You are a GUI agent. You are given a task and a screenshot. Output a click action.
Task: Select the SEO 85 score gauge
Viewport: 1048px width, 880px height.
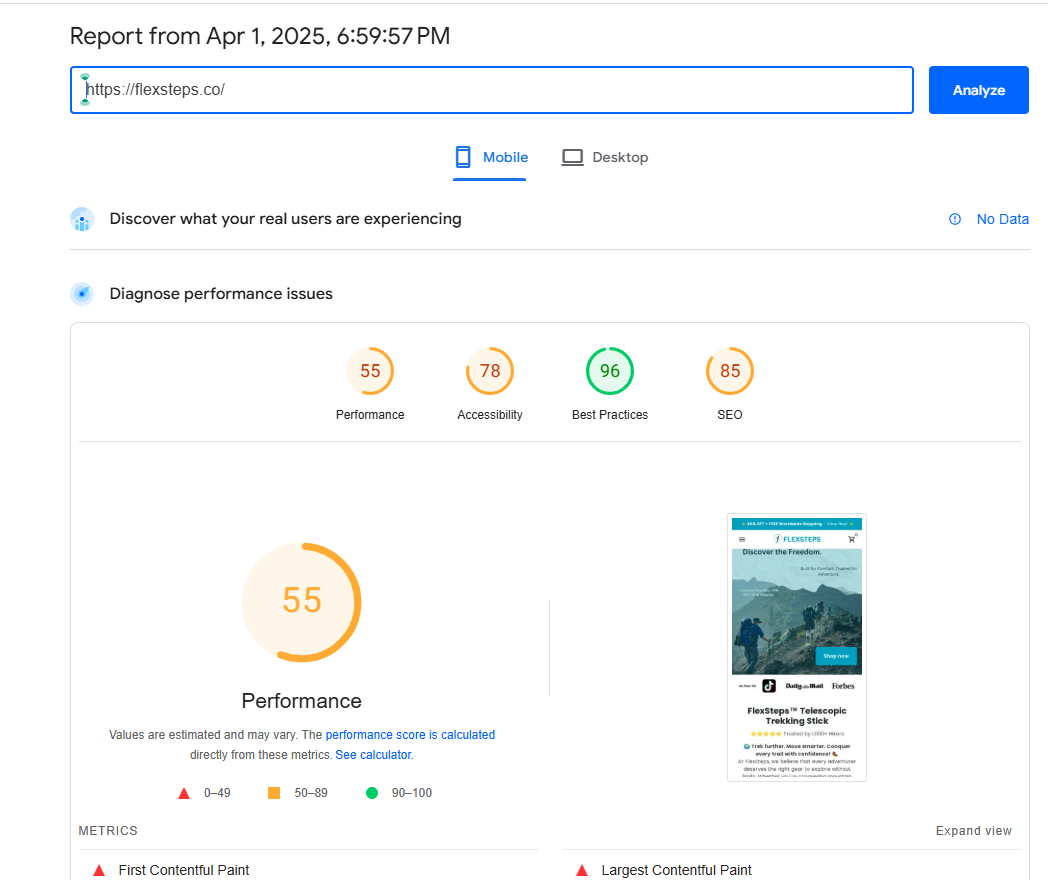[x=730, y=372]
